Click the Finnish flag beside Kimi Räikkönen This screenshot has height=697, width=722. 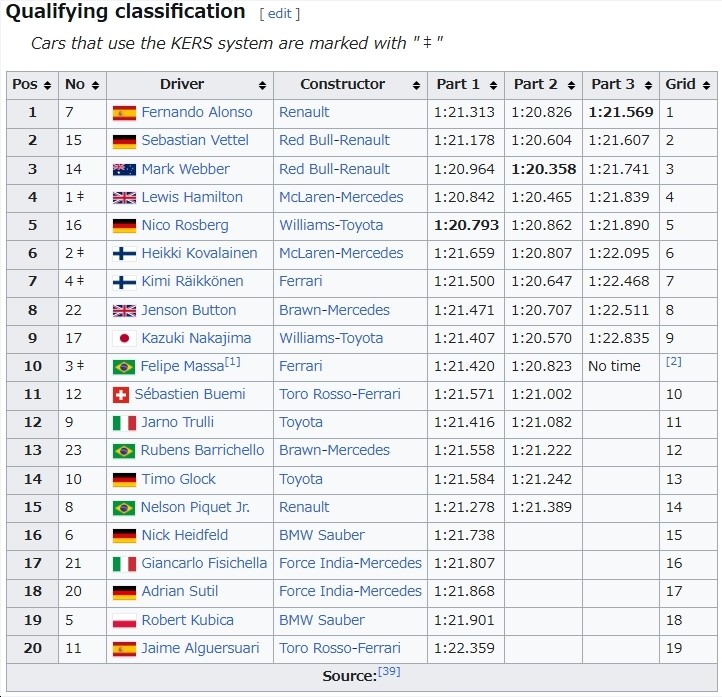pyautogui.click(x=124, y=282)
